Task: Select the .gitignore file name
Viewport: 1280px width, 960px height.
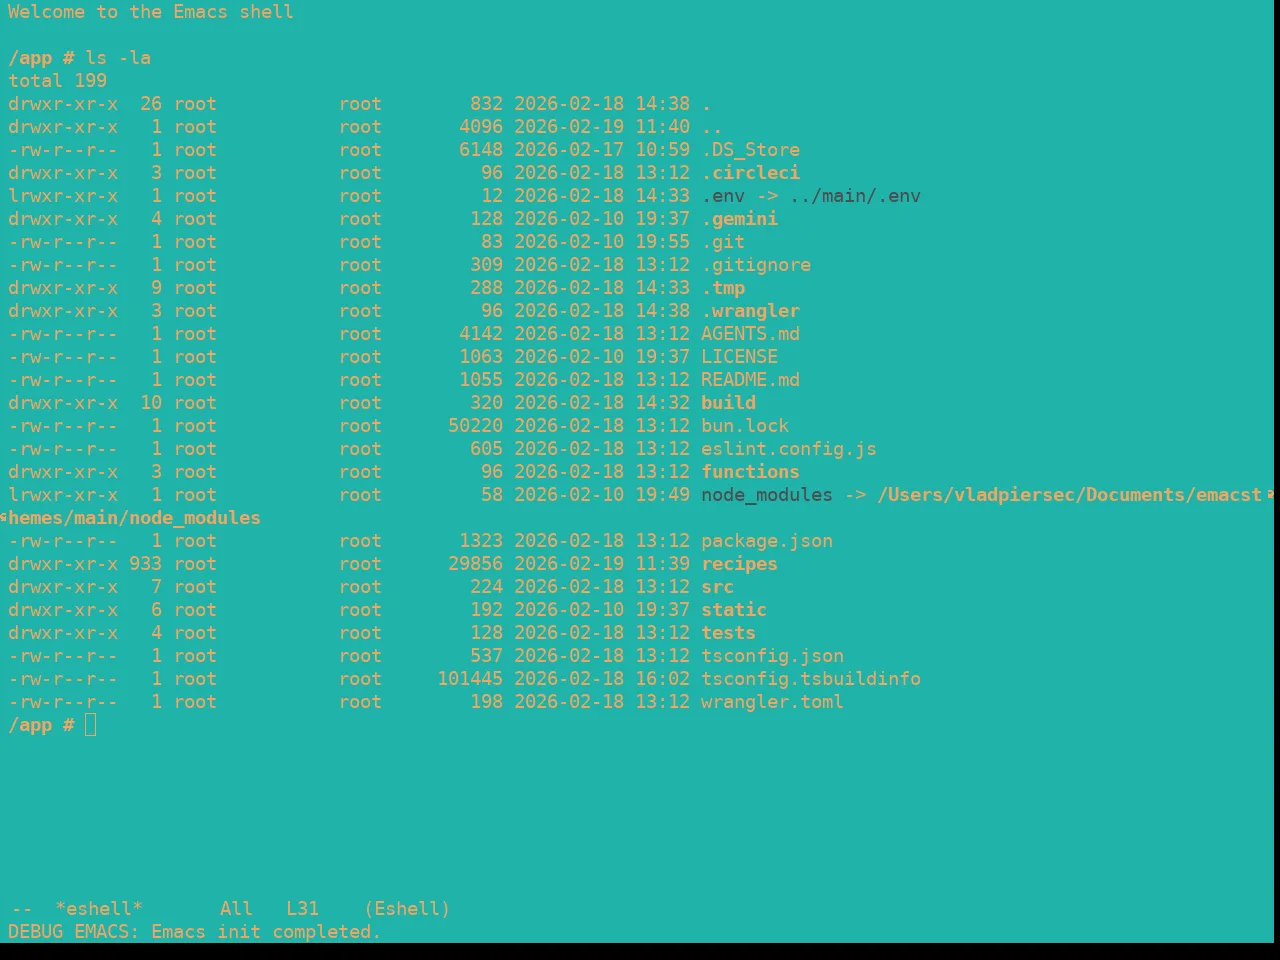Action: [756, 265]
